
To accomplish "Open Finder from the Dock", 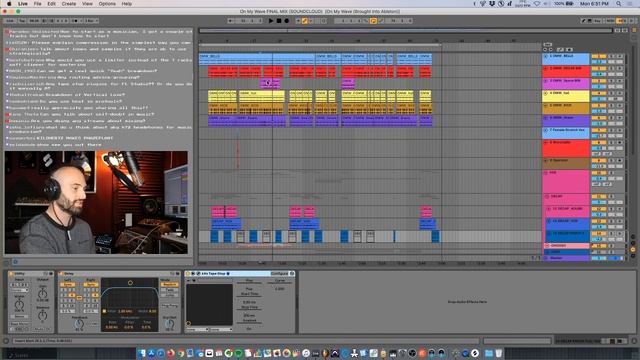I will tap(142, 353).
